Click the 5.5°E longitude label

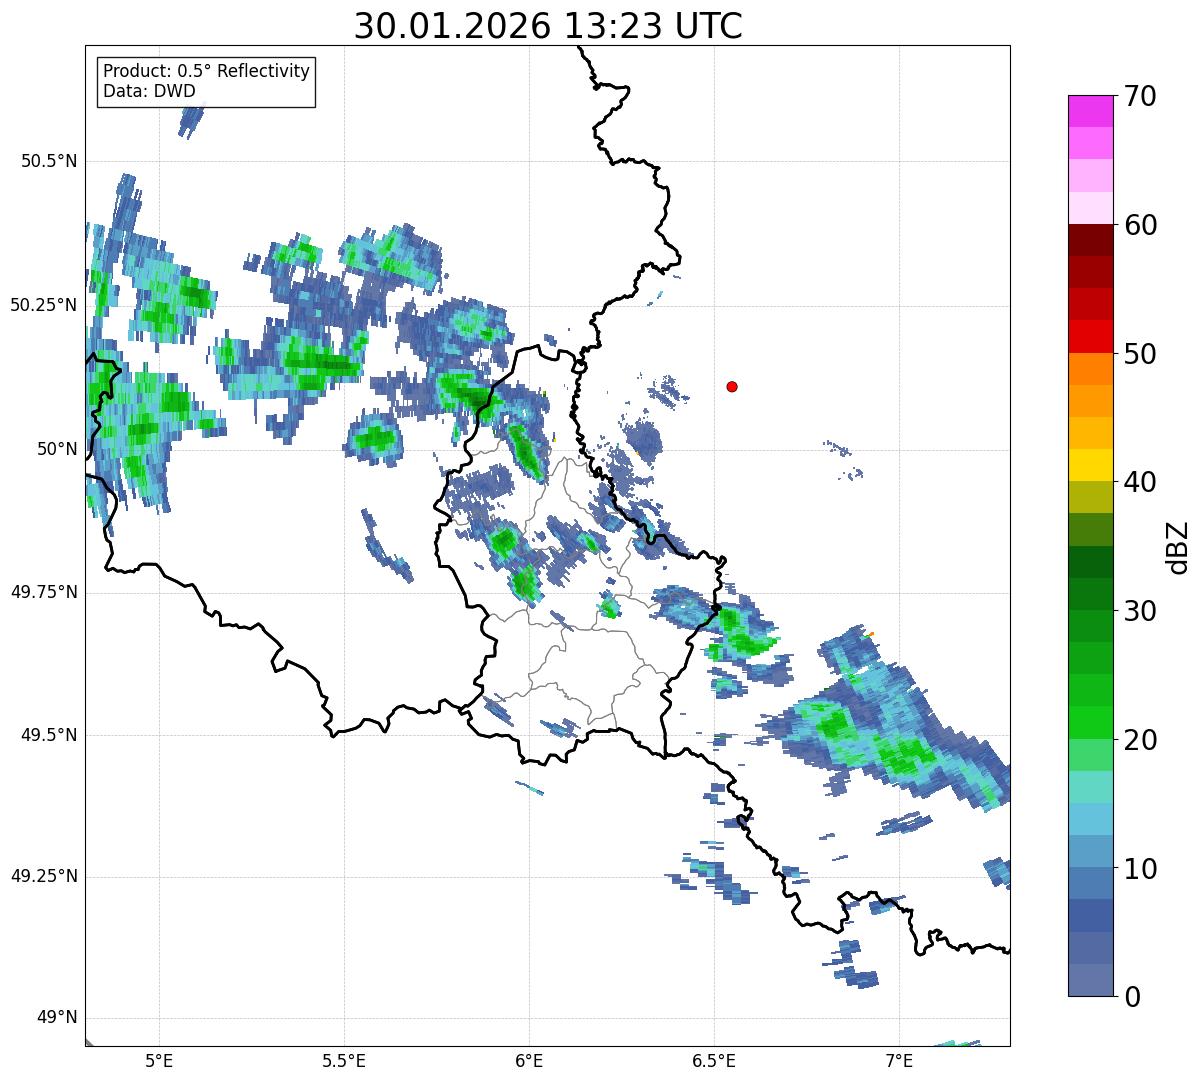coord(344,1061)
